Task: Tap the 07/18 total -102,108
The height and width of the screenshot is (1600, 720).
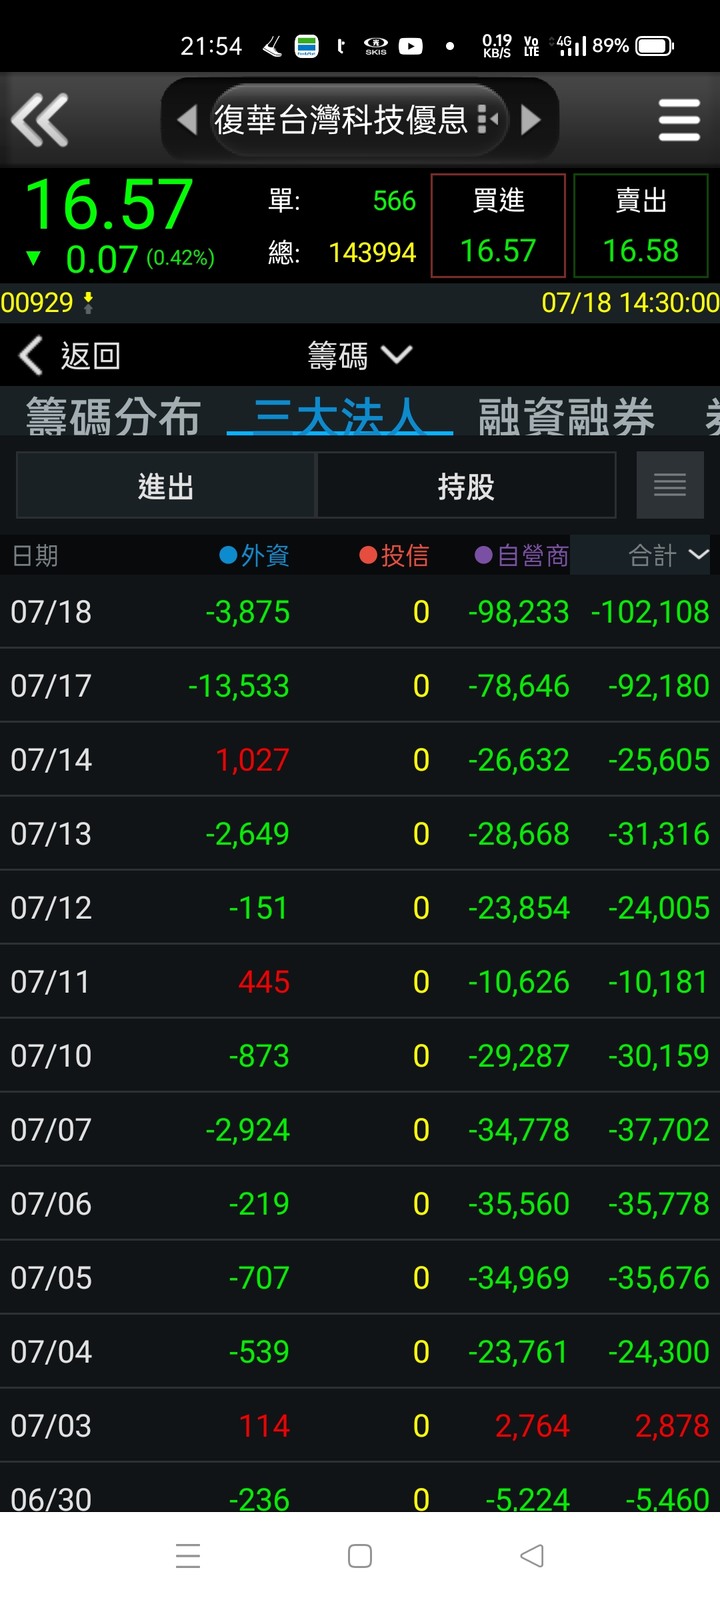Action: (650, 612)
